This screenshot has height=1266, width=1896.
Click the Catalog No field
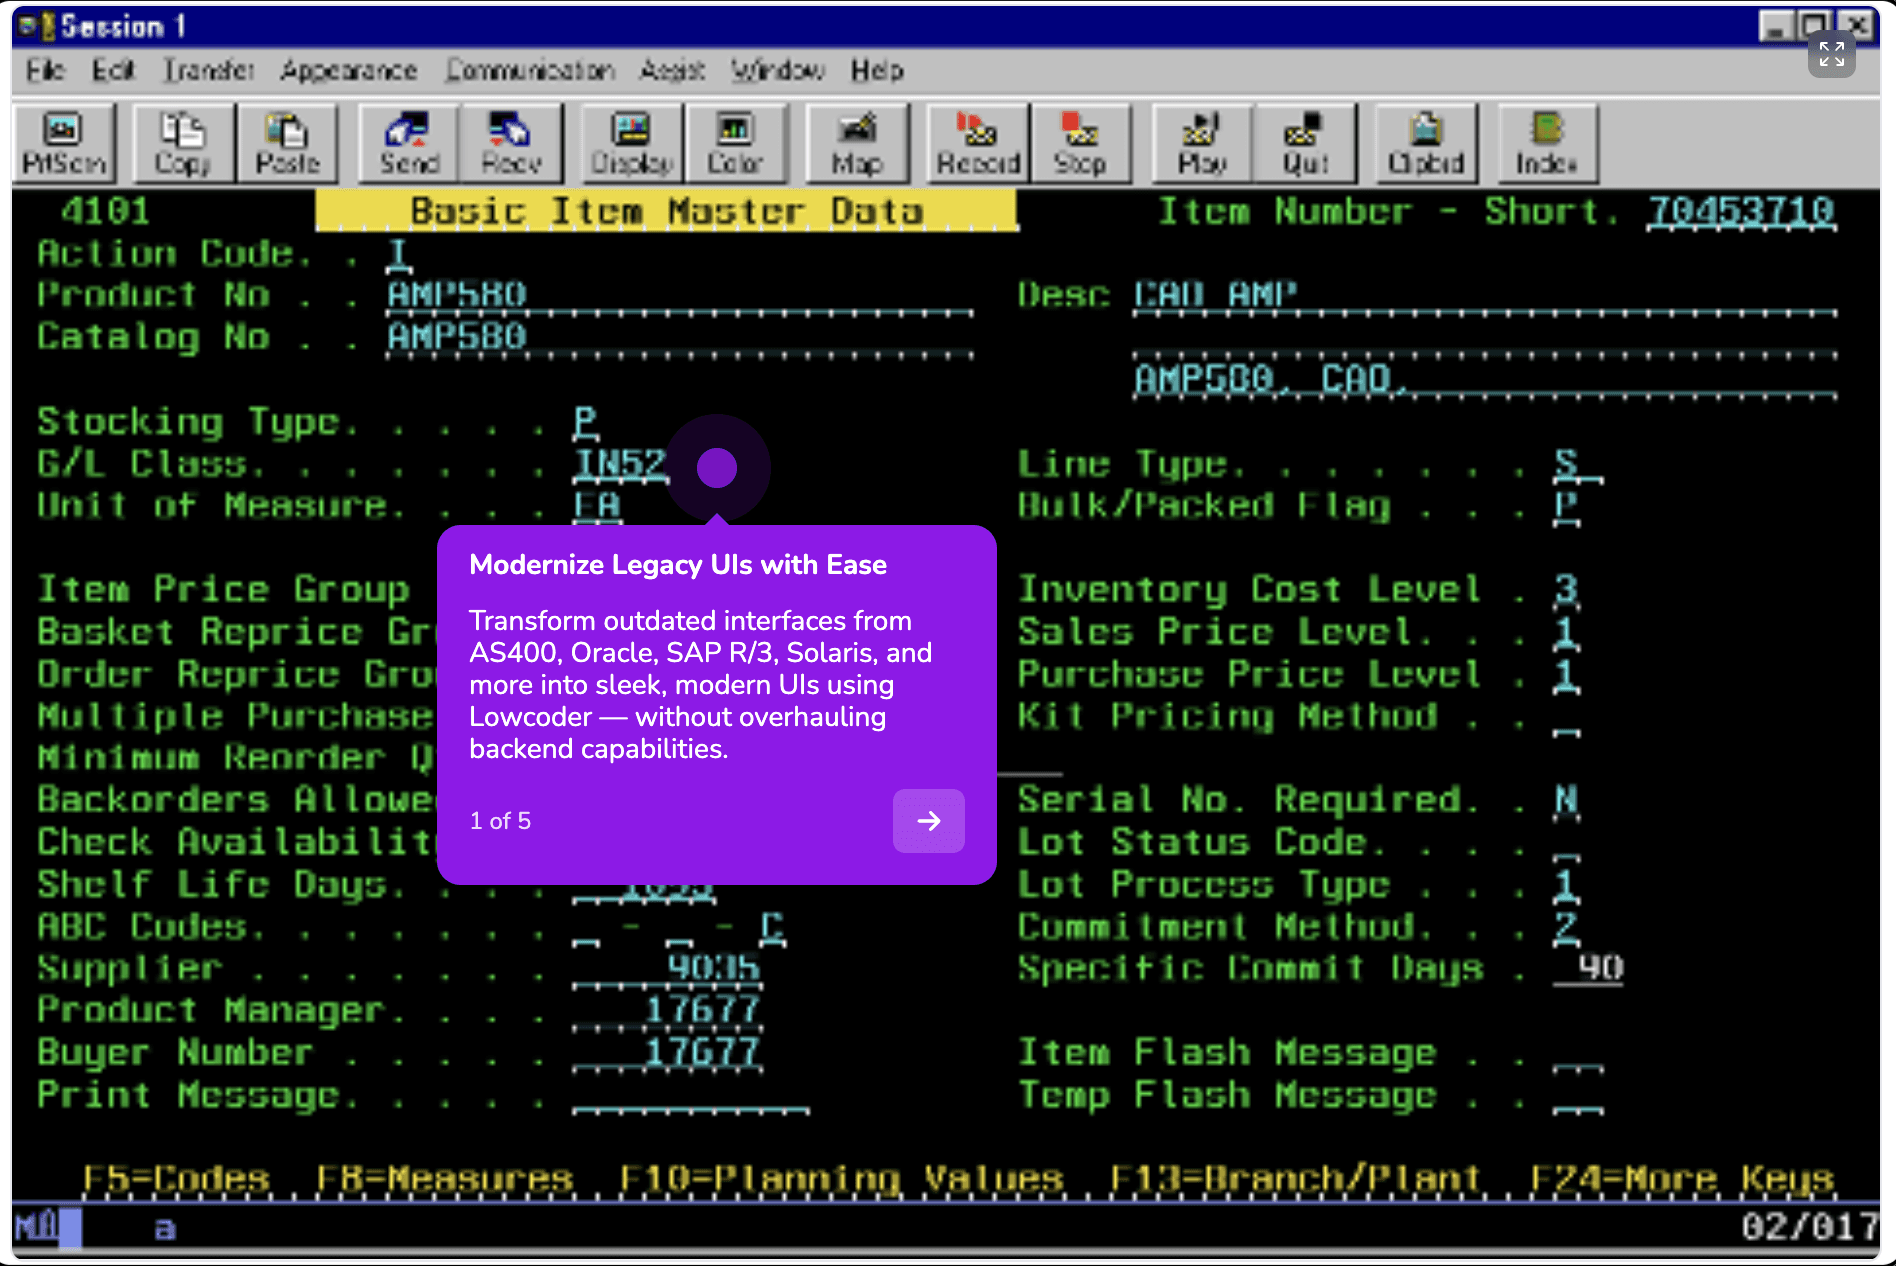(x=680, y=338)
